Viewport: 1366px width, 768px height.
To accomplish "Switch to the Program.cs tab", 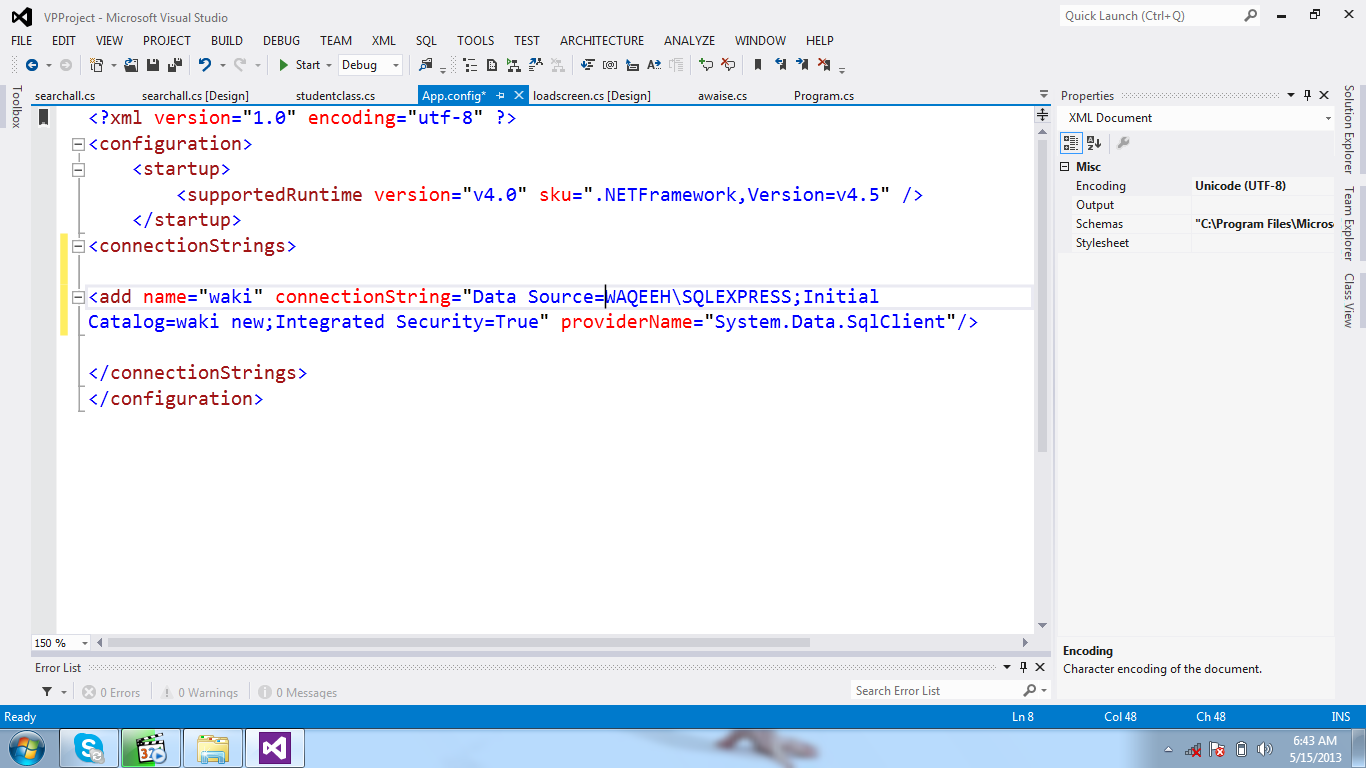I will [x=823, y=95].
